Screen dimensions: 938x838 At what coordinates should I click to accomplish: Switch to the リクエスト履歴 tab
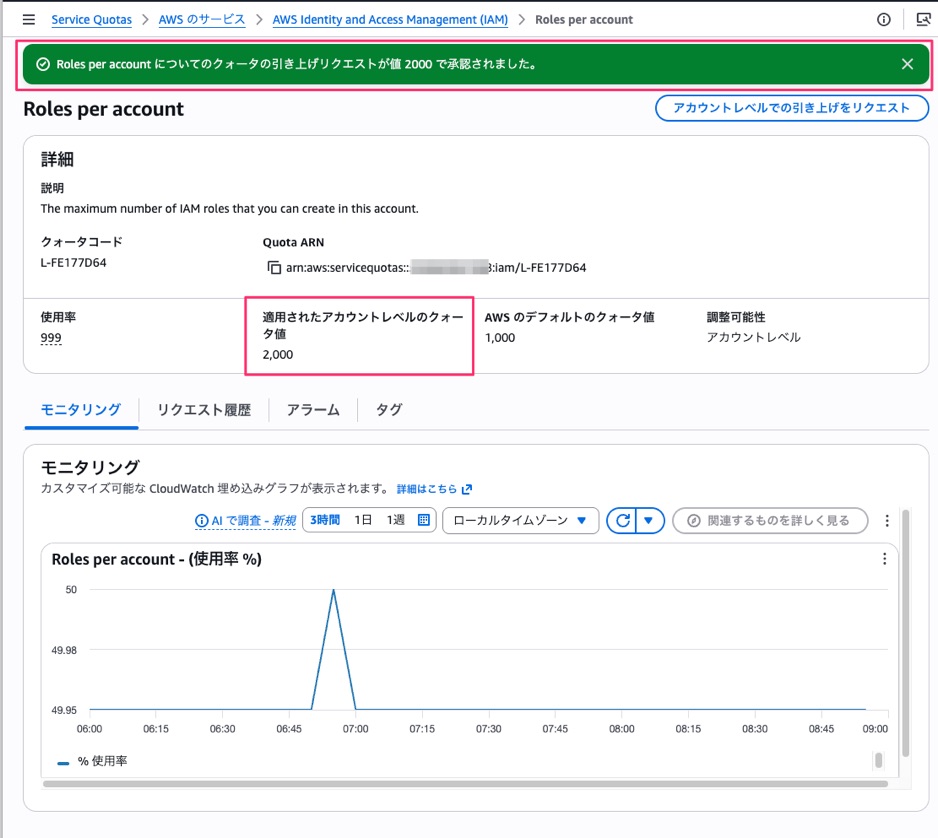204,410
